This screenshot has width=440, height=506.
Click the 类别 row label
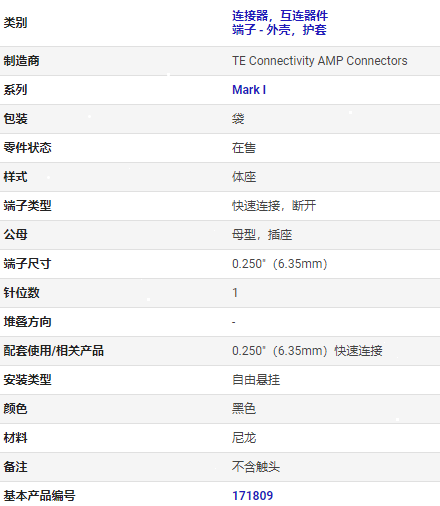click(x=15, y=23)
